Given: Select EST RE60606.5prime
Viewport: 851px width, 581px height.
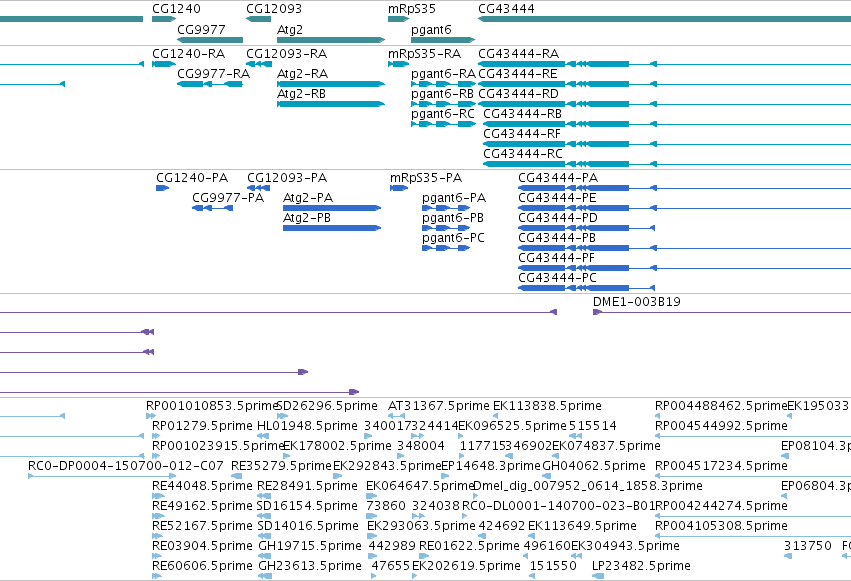Looking at the screenshot, I should click(x=202, y=567).
